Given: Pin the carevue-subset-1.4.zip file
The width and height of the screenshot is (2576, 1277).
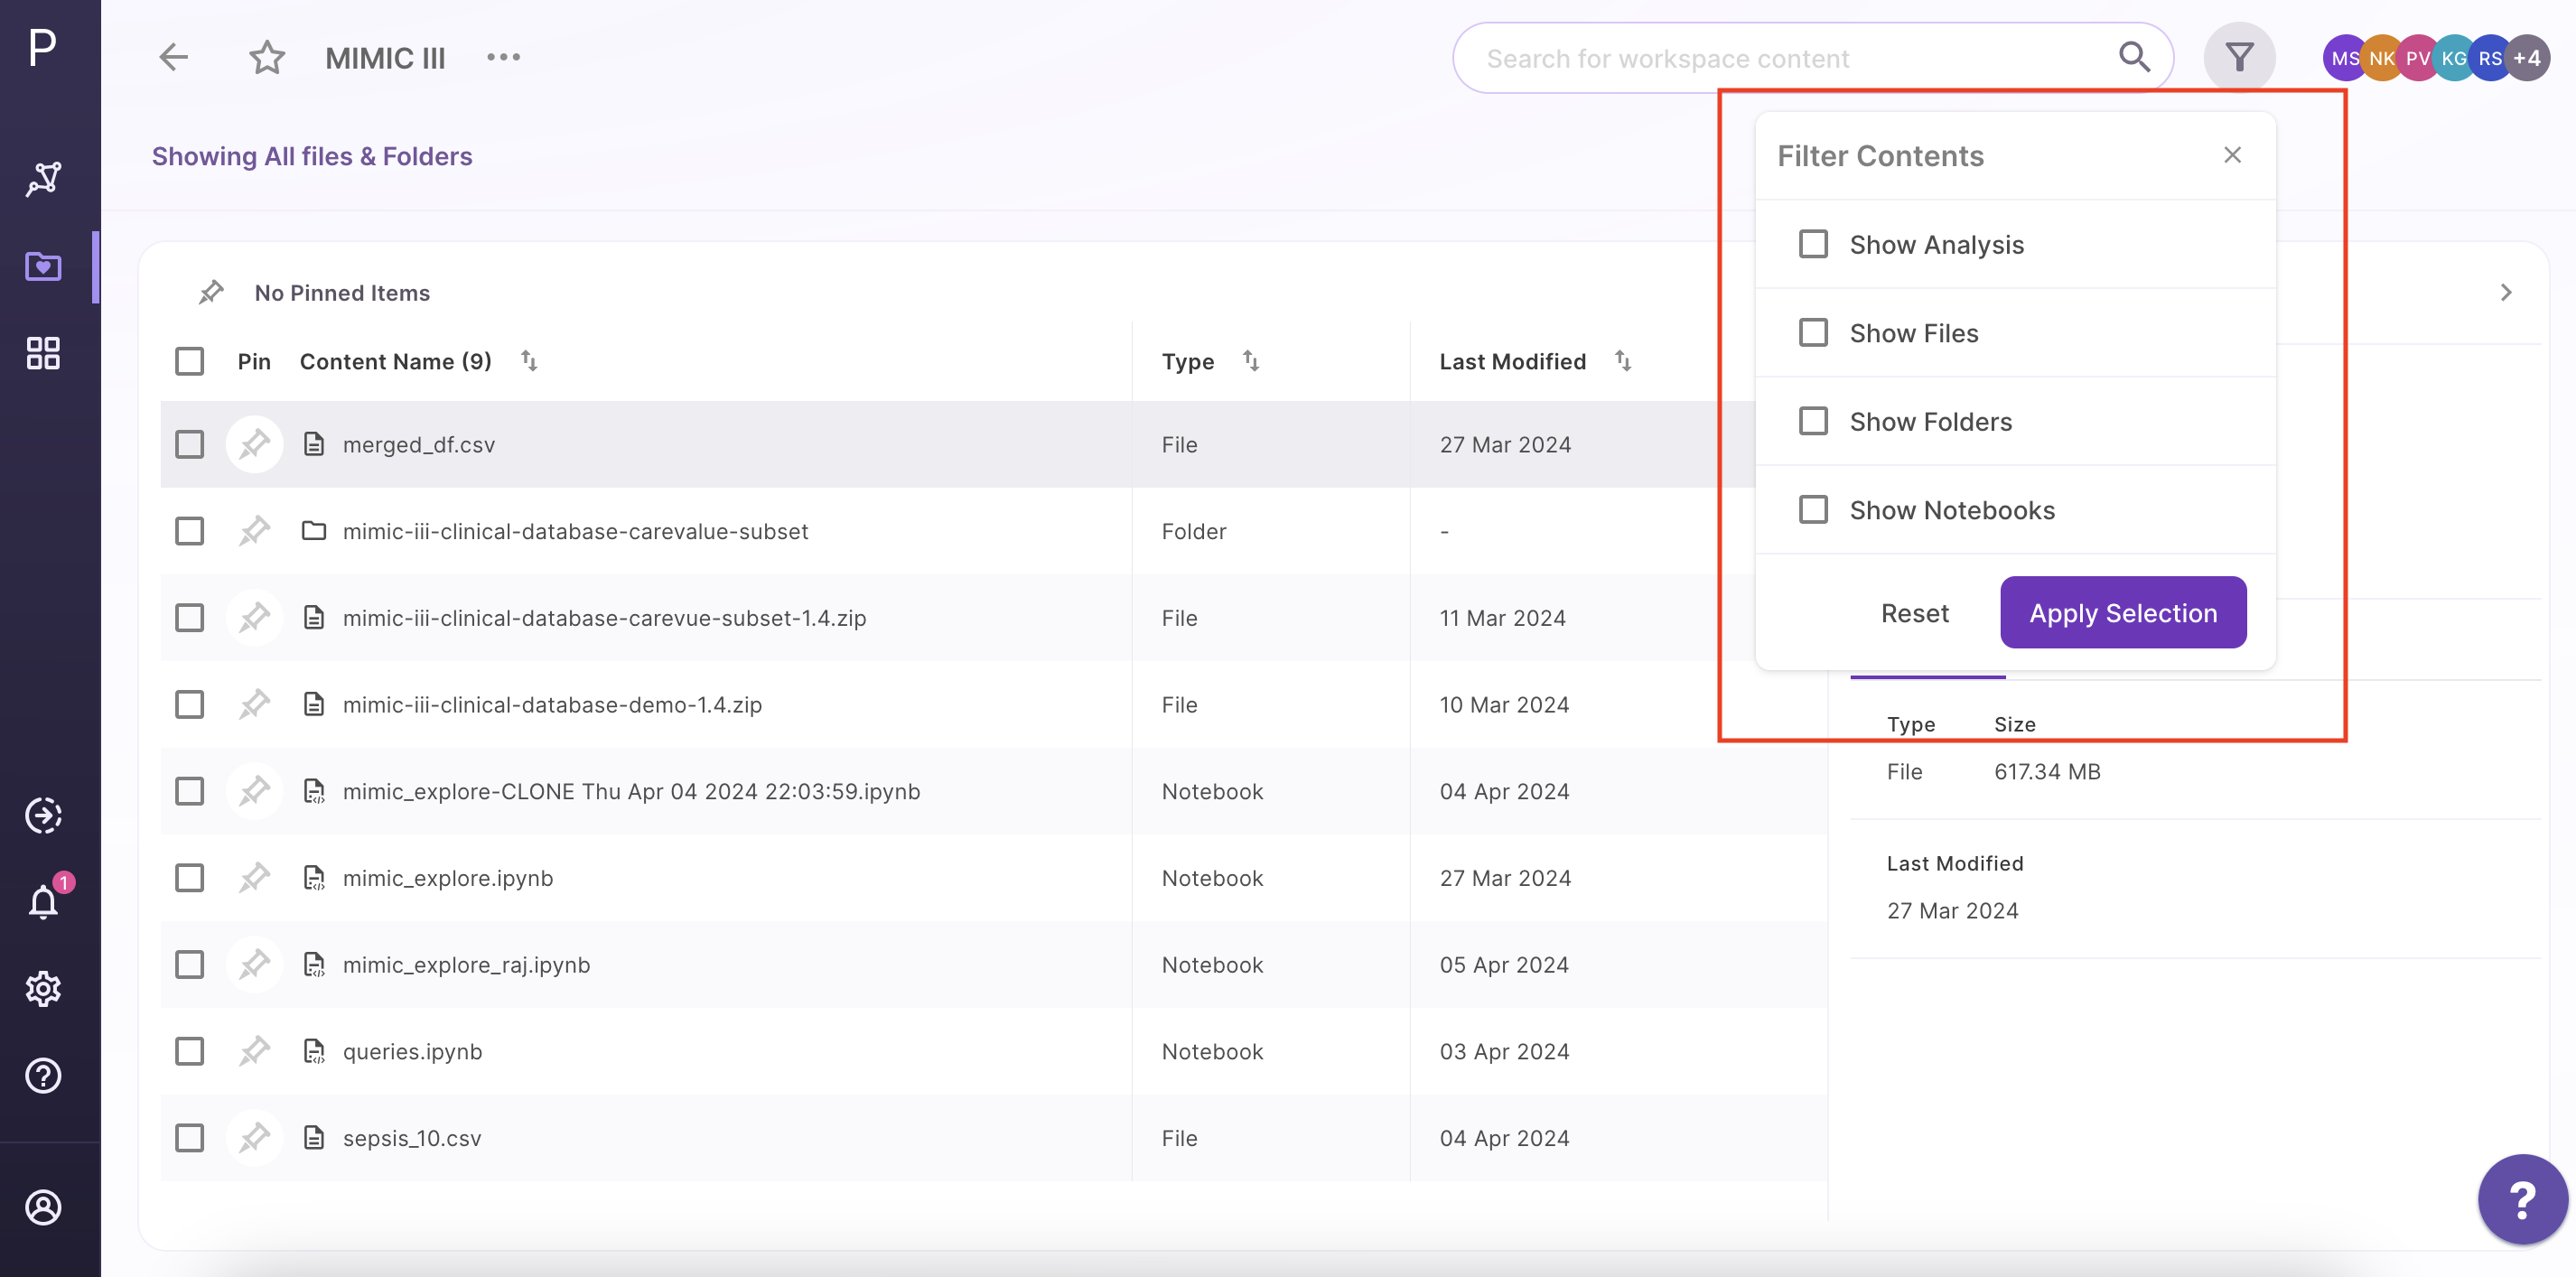Looking at the screenshot, I should click(254, 617).
